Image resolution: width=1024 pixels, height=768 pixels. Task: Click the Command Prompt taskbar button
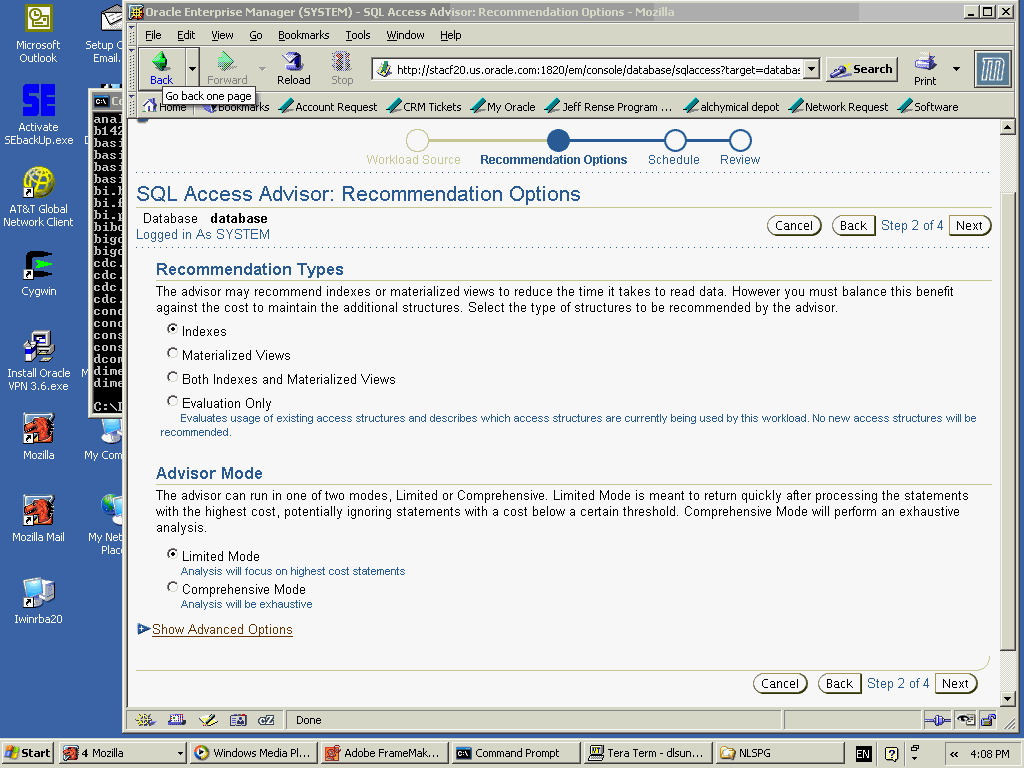click(x=515, y=753)
